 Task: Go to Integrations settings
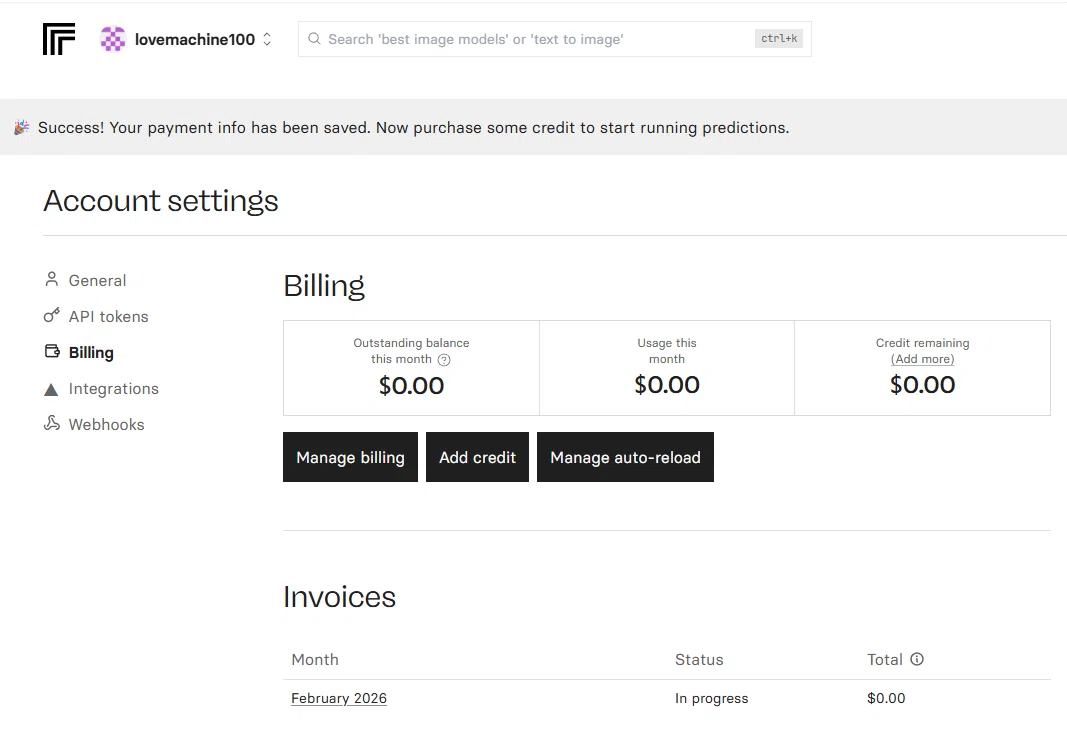[x=114, y=389]
